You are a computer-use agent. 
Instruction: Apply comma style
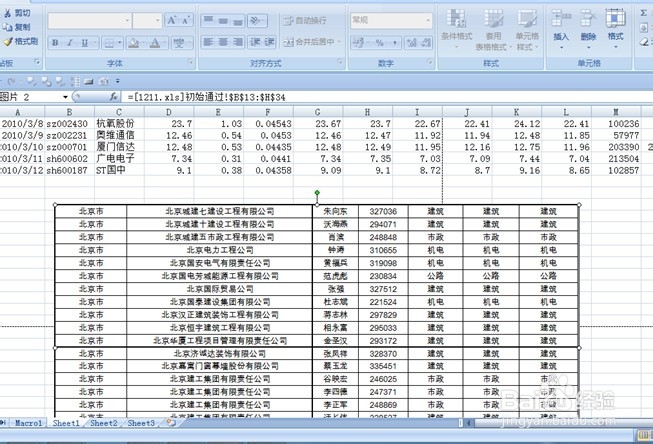[394, 42]
